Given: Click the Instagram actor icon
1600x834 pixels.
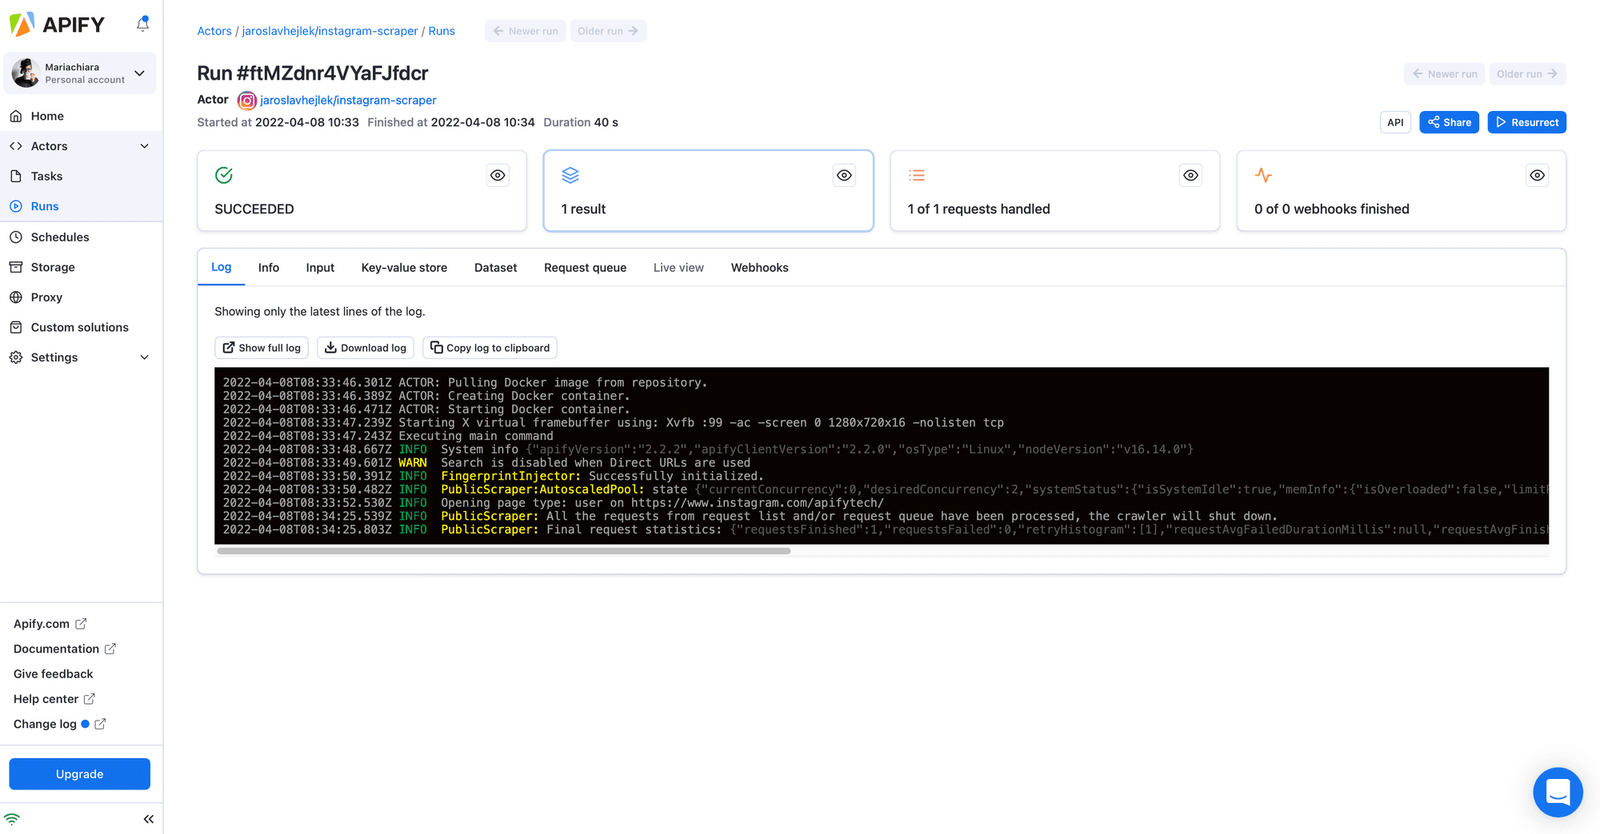Looking at the screenshot, I should [x=247, y=101].
